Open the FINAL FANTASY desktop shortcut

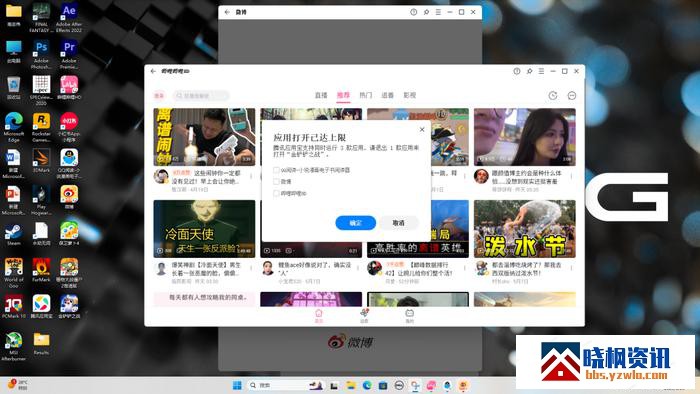41,18
